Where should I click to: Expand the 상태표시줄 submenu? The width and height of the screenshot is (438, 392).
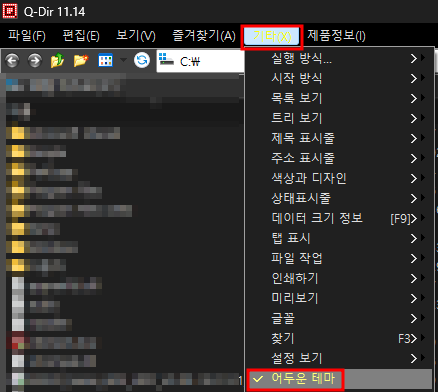(339, 198)
